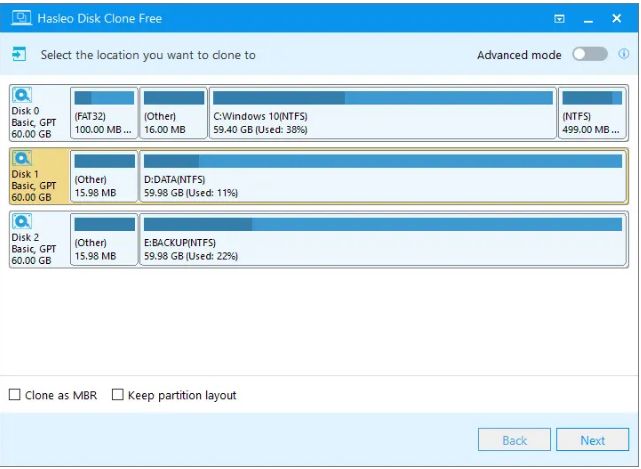This screenshot has height=469, width=641.
Task: Tick the Keep partition layout checkbox
Action: [x=118, y=395]
